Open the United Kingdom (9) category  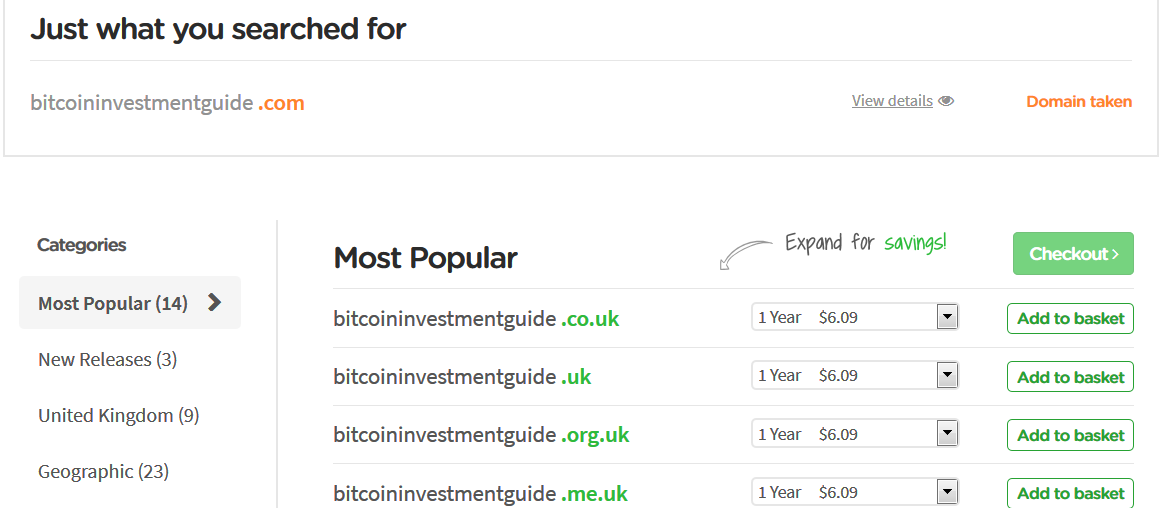tap(118, 415)
